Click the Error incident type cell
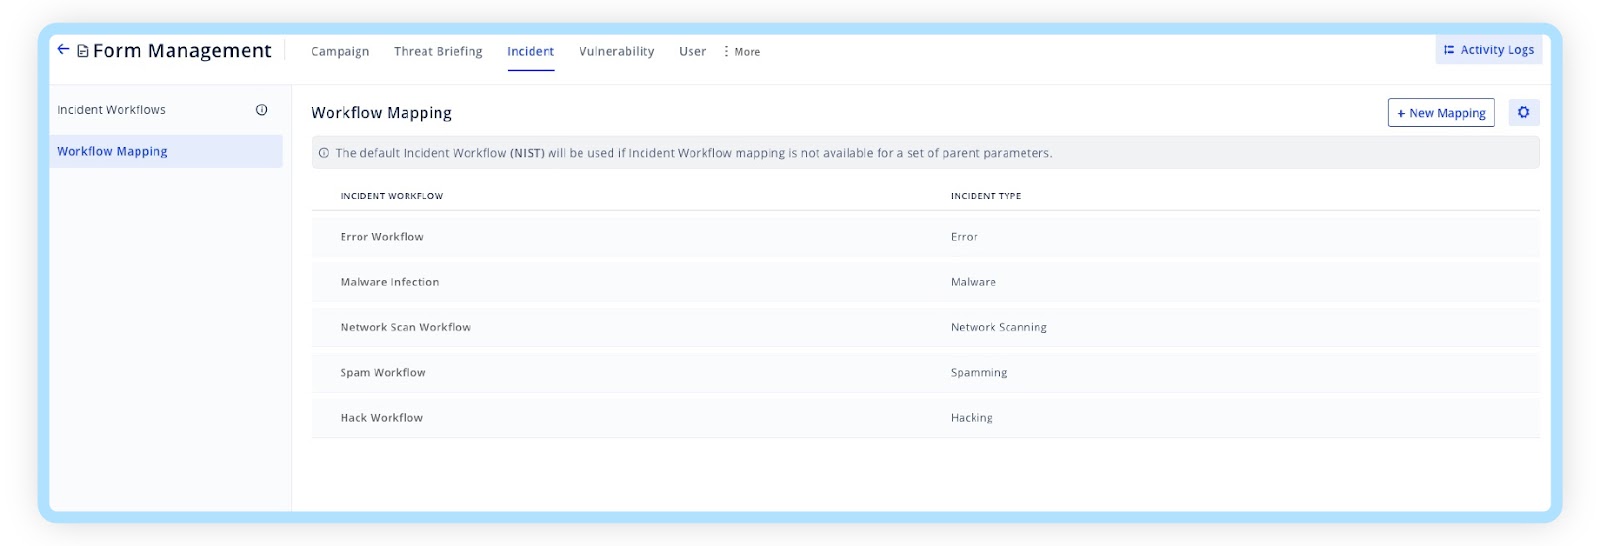The image size is (1600, 546). [x=964, y=237]
